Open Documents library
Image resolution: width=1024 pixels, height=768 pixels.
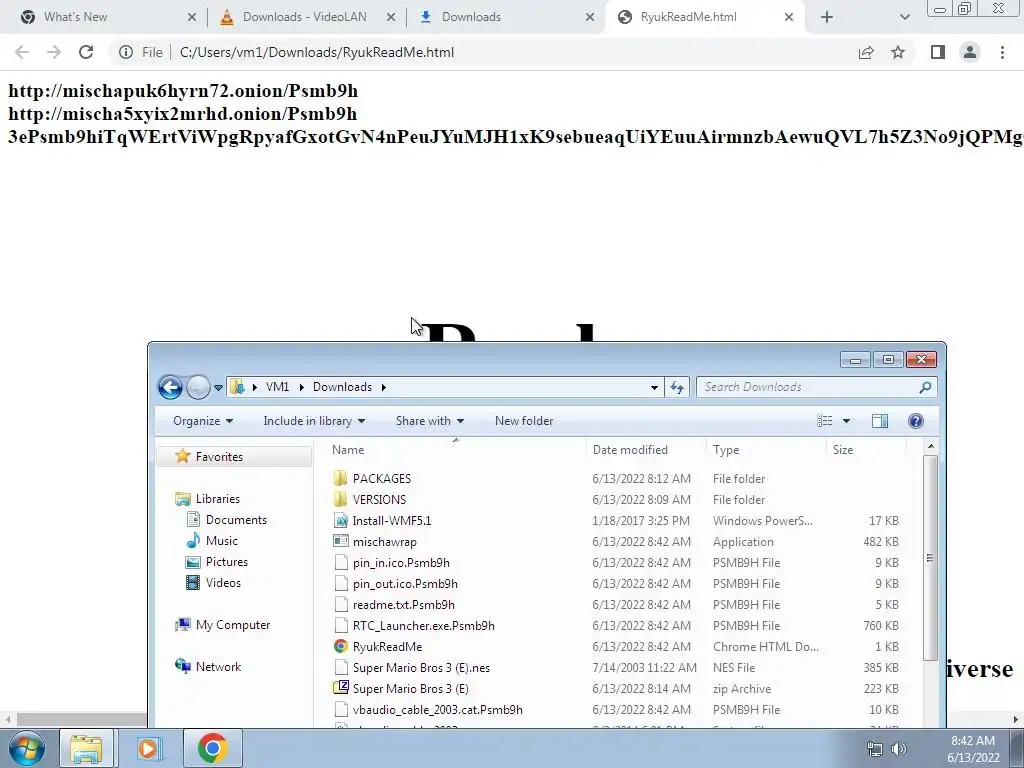[236, 519]
